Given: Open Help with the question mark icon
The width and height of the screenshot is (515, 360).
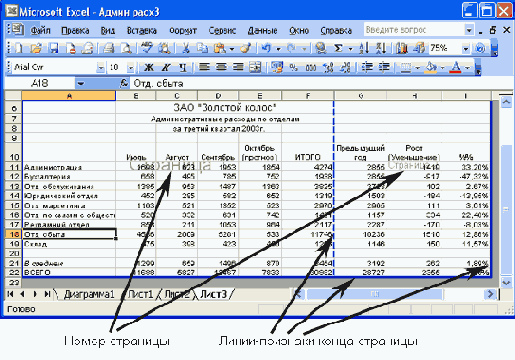Looking at the screenshot, I should point(480,49).
